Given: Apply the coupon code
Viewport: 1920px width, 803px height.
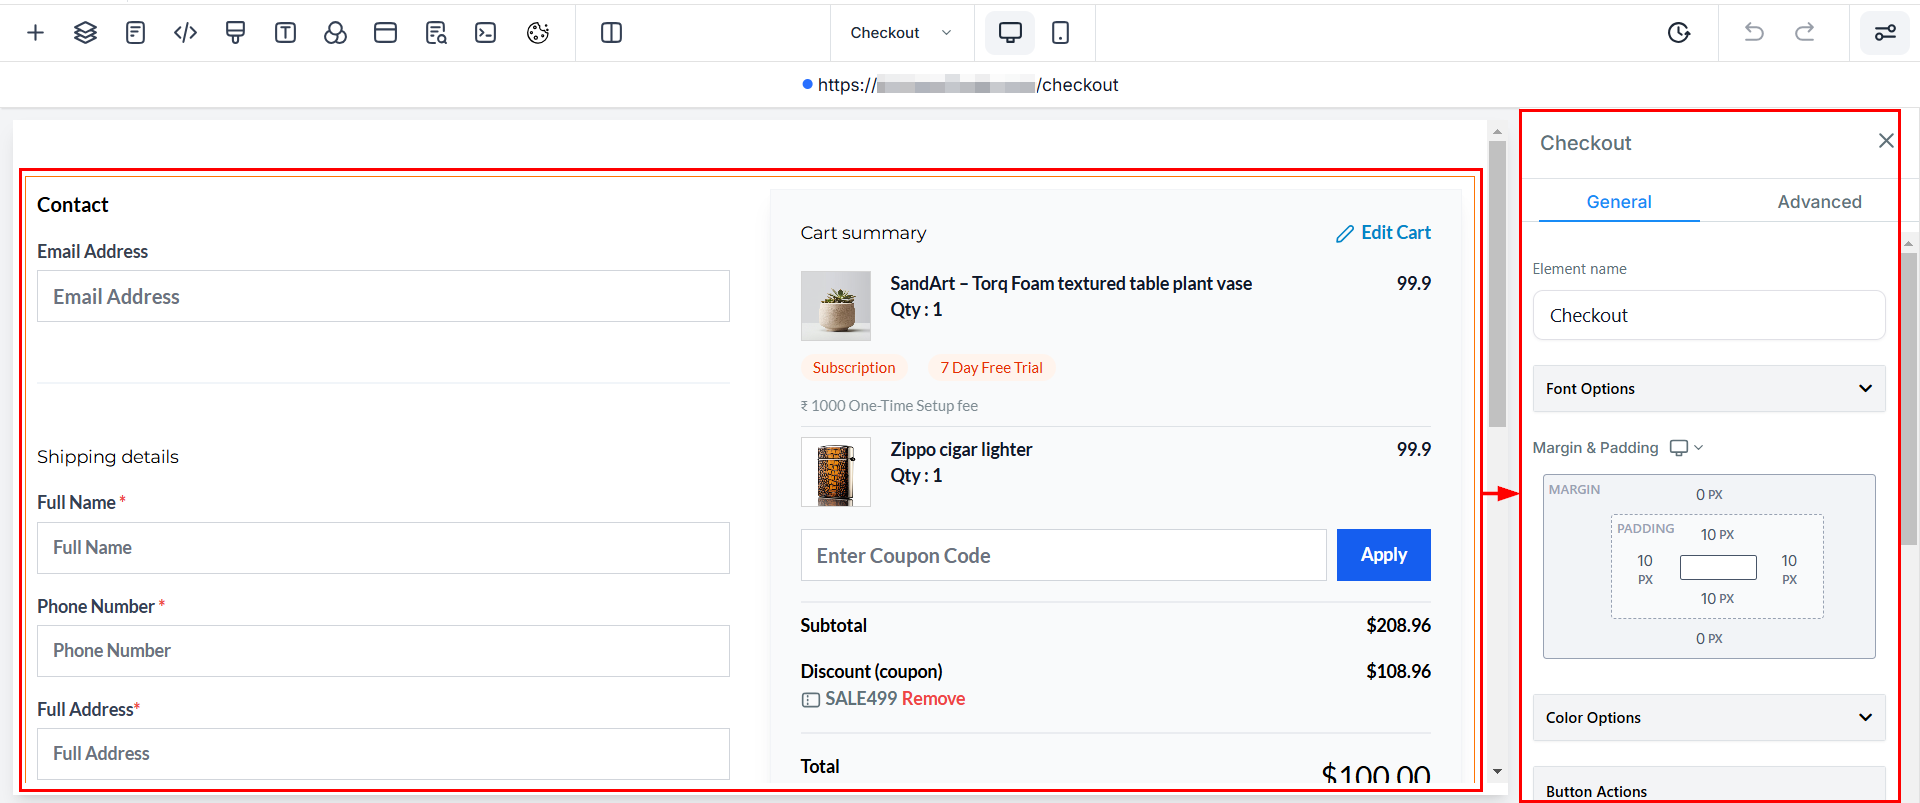Looking at the screenshot, I should (x=1384, y=555).
